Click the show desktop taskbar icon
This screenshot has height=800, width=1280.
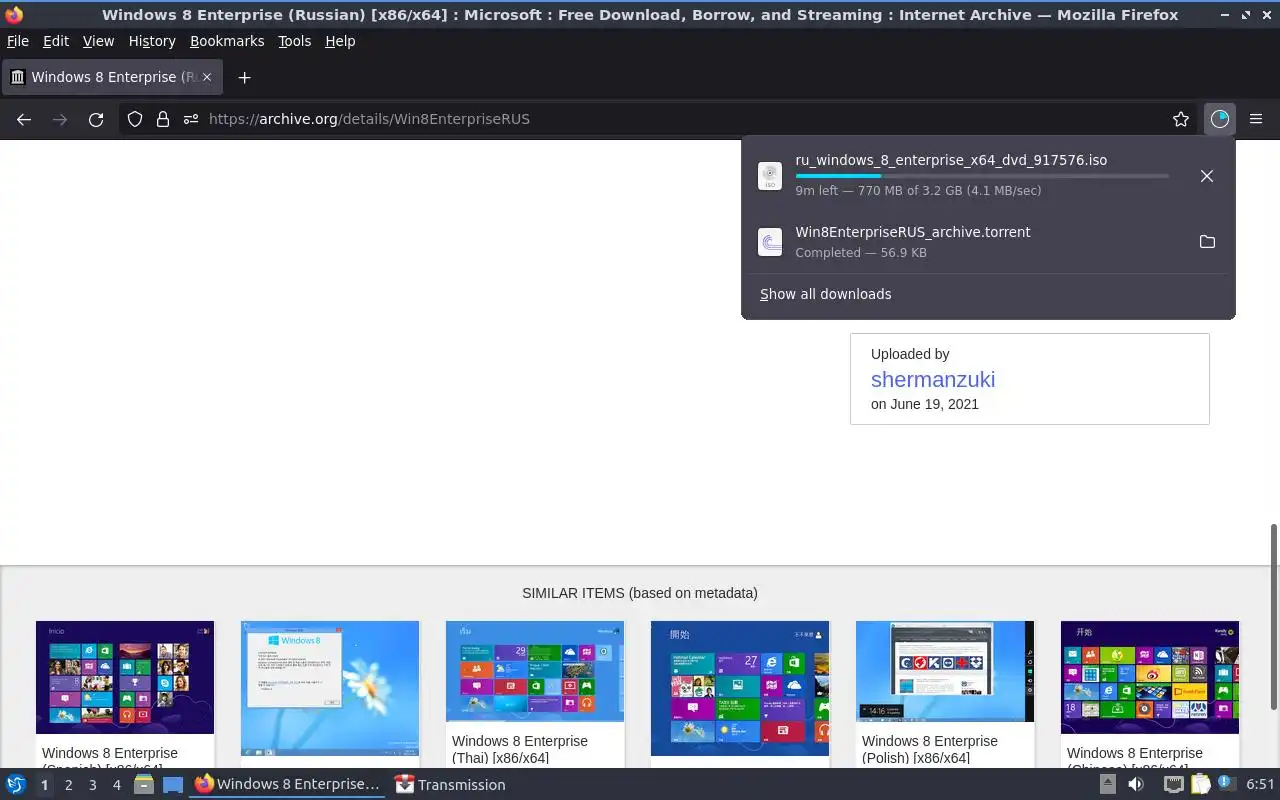tap(173, 785)
